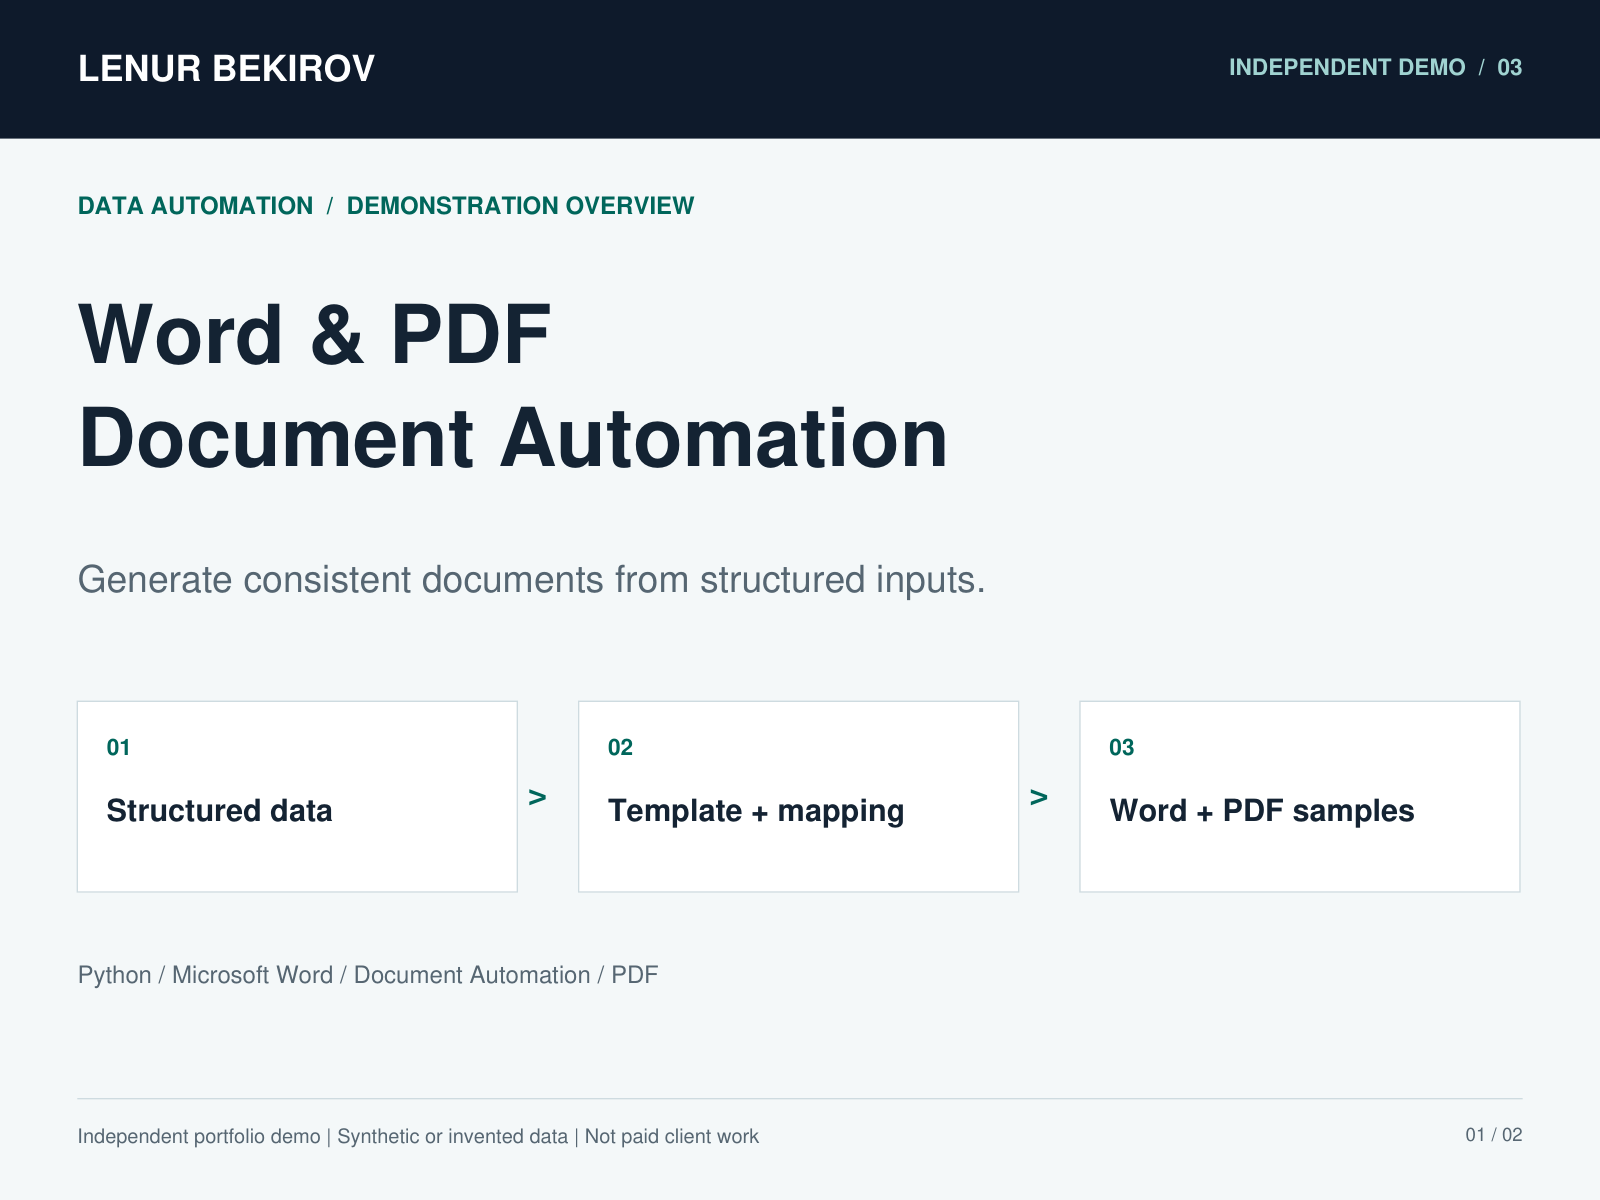
Task: Click the header number 03
Action: tap(1509, 67)
